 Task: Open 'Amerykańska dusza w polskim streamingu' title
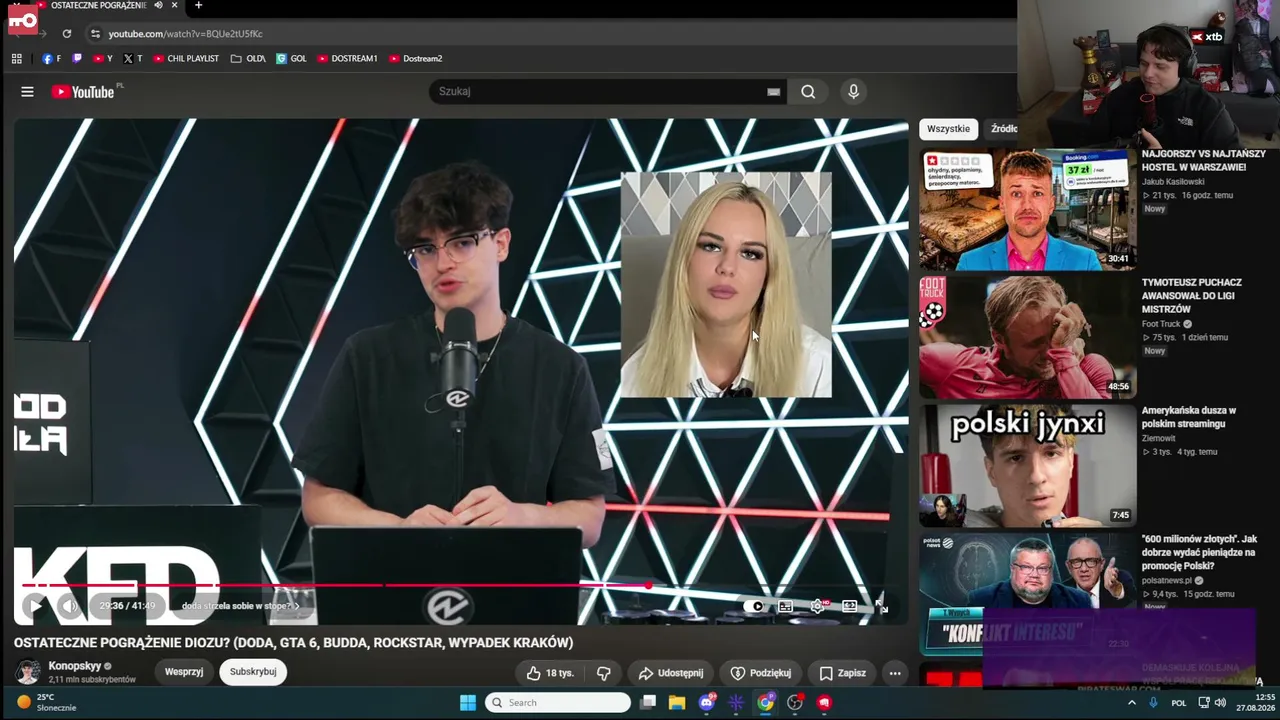tap(1189, 417)
